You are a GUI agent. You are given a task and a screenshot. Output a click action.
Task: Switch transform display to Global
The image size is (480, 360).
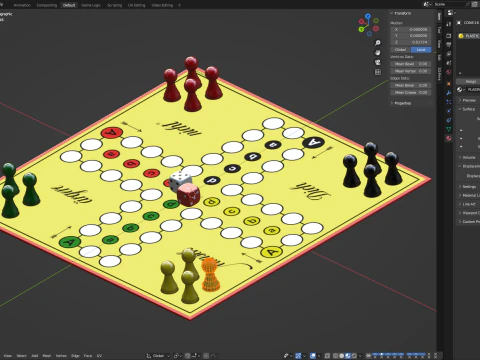coord(400,50)
